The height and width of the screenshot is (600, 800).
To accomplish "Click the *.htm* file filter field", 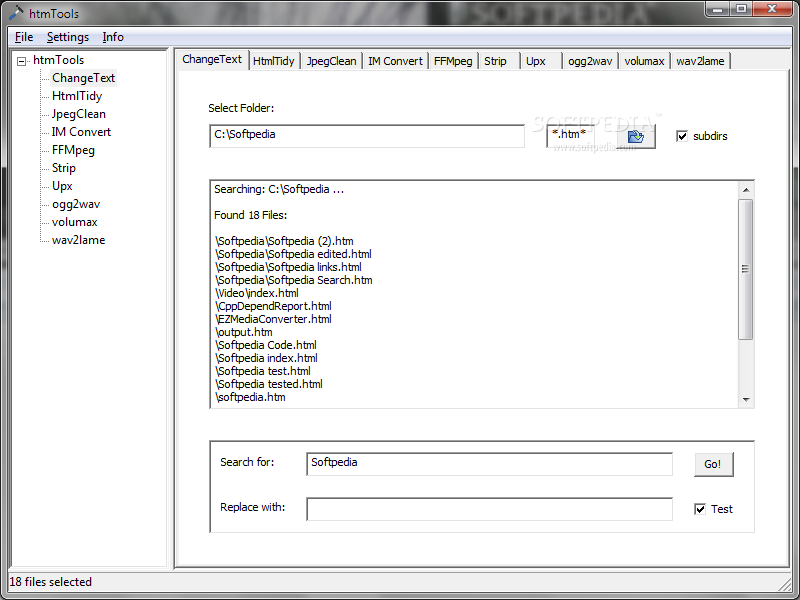I will pos(570,136).
